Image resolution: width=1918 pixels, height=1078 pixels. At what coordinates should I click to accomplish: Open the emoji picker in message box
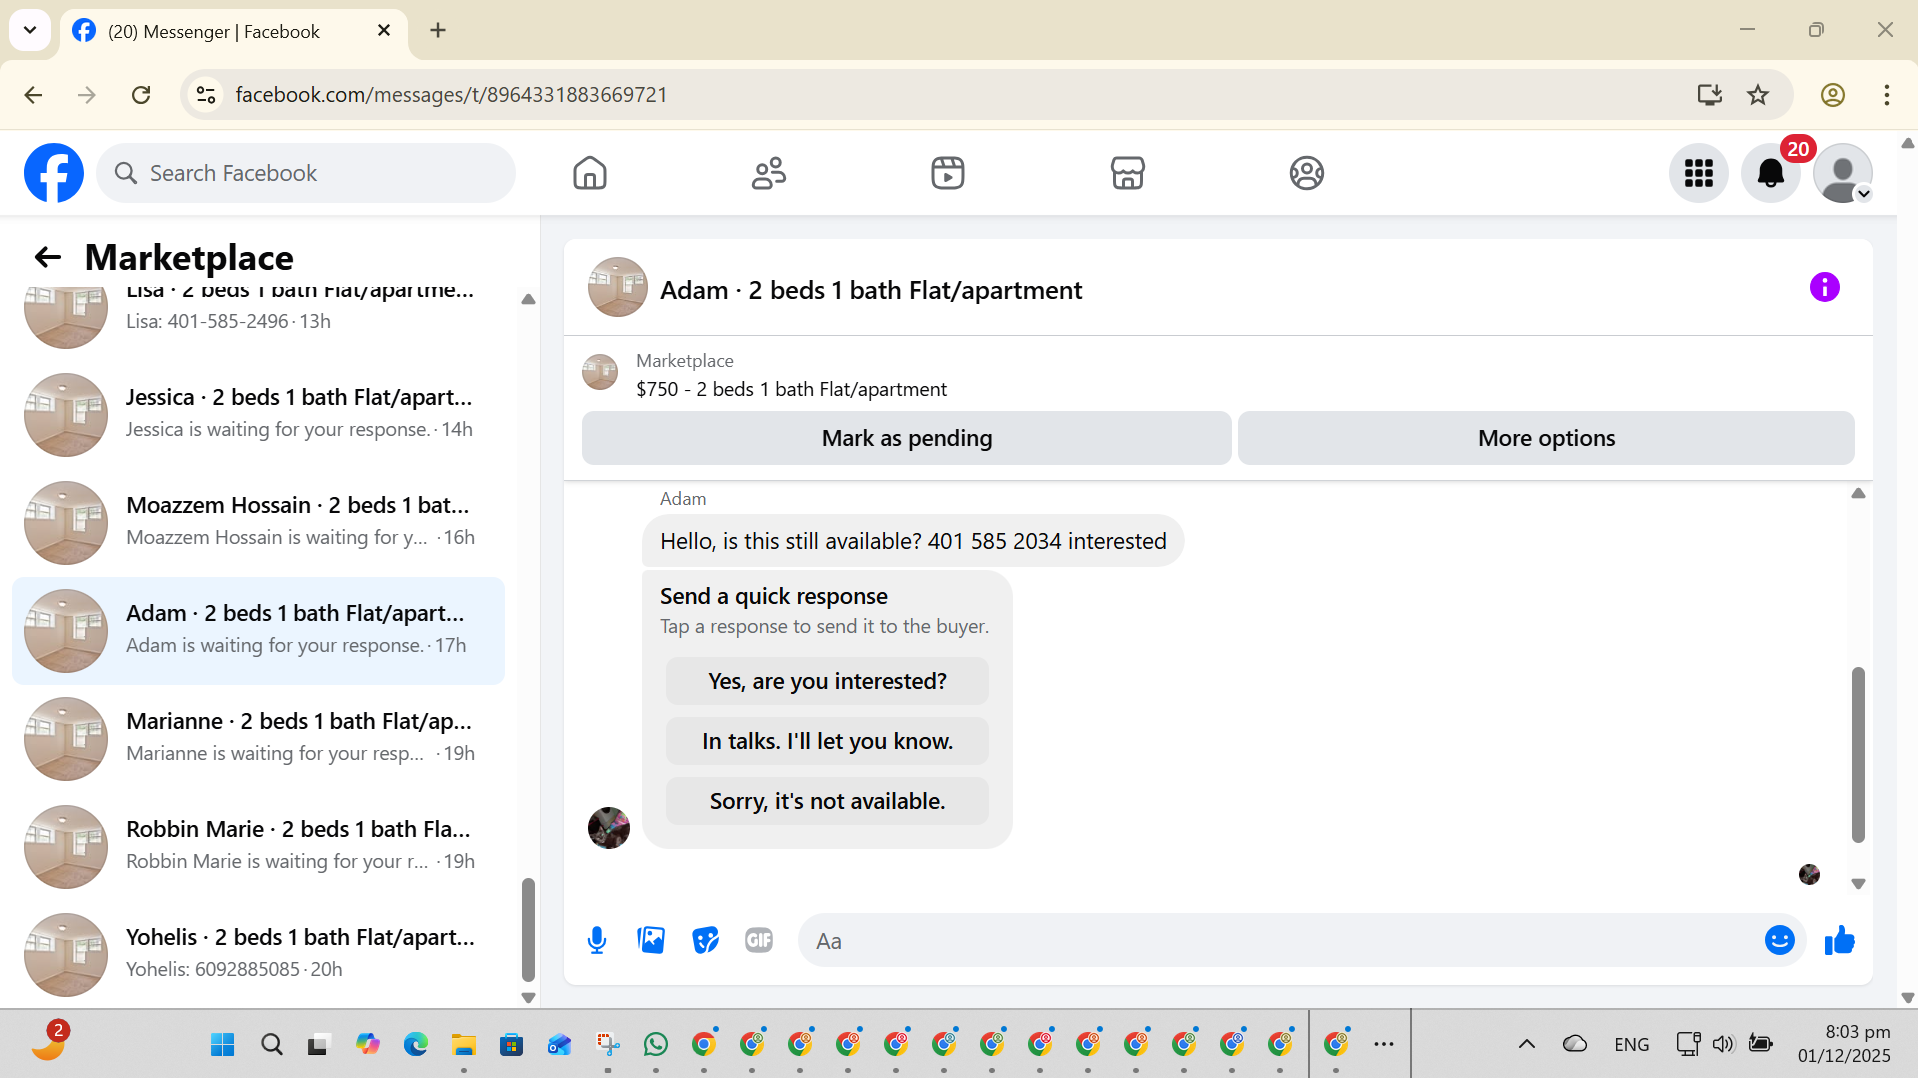tap(1780, 940)
